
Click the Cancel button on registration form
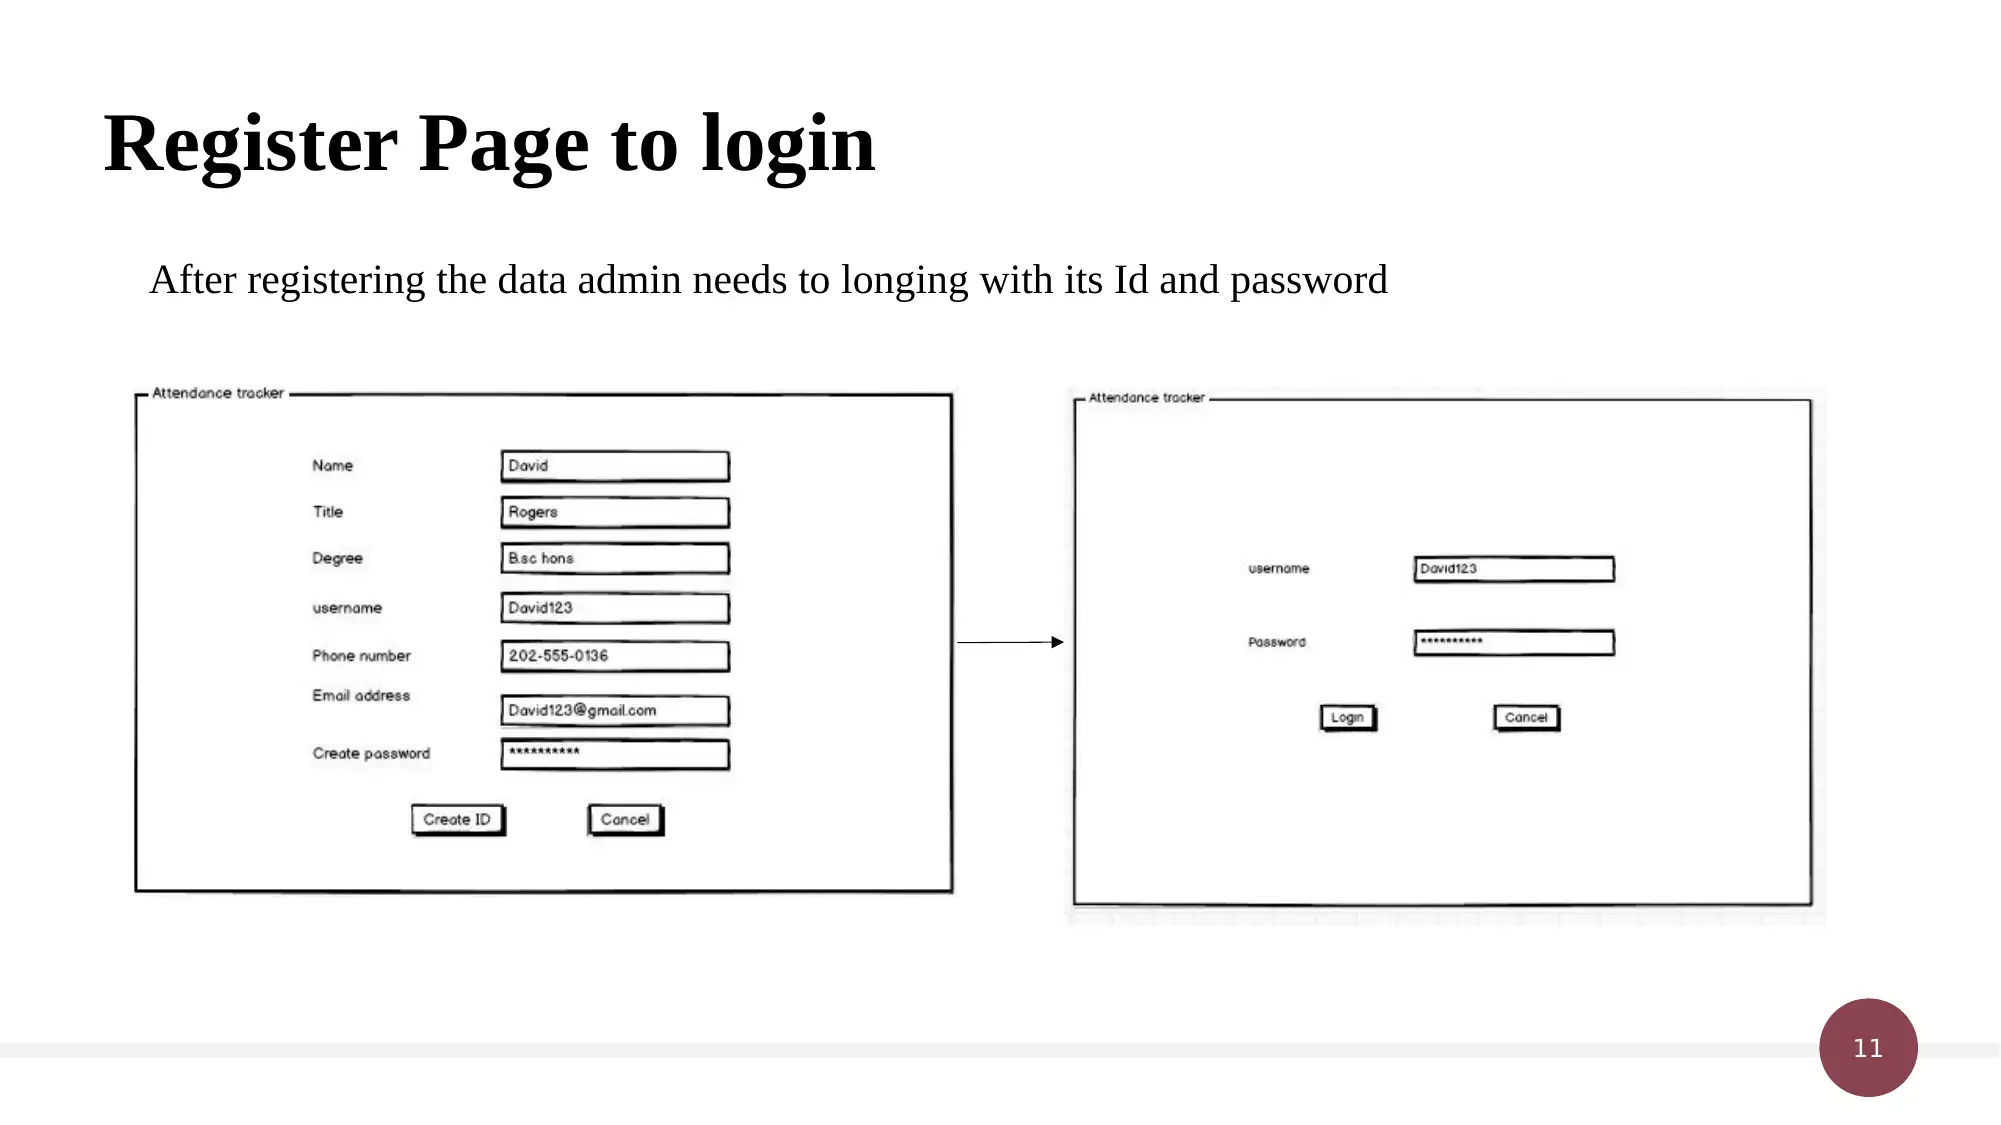point(624,819)
